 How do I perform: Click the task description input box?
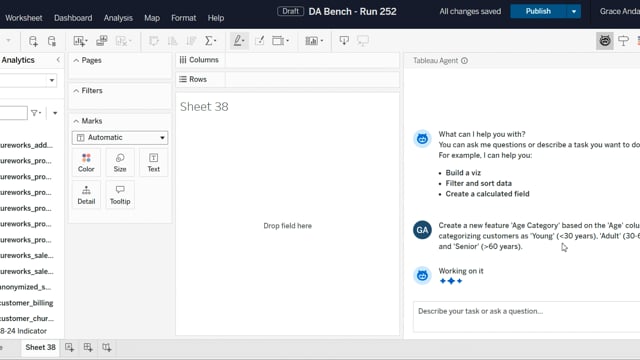[x=527, y=317]
